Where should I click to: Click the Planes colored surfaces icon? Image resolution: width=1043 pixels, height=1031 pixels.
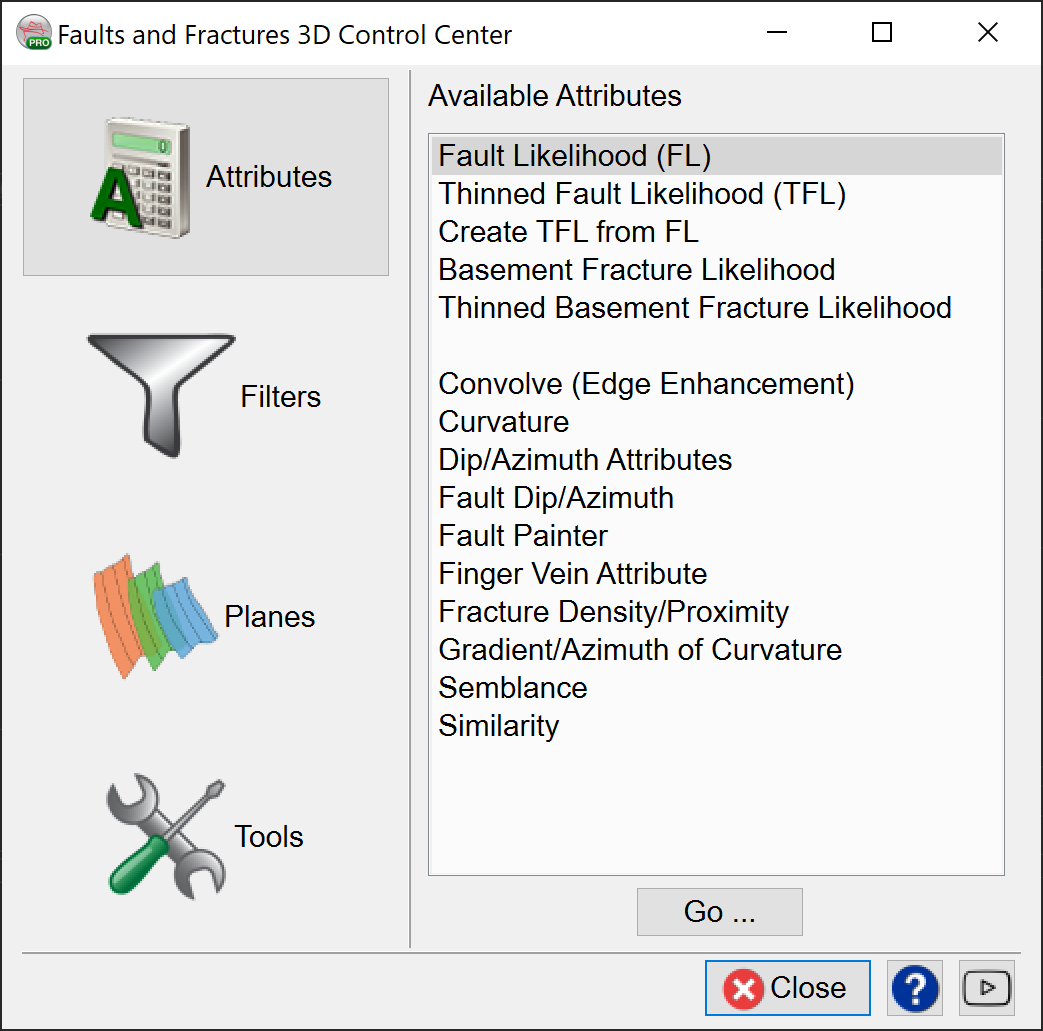click(156, 615)
